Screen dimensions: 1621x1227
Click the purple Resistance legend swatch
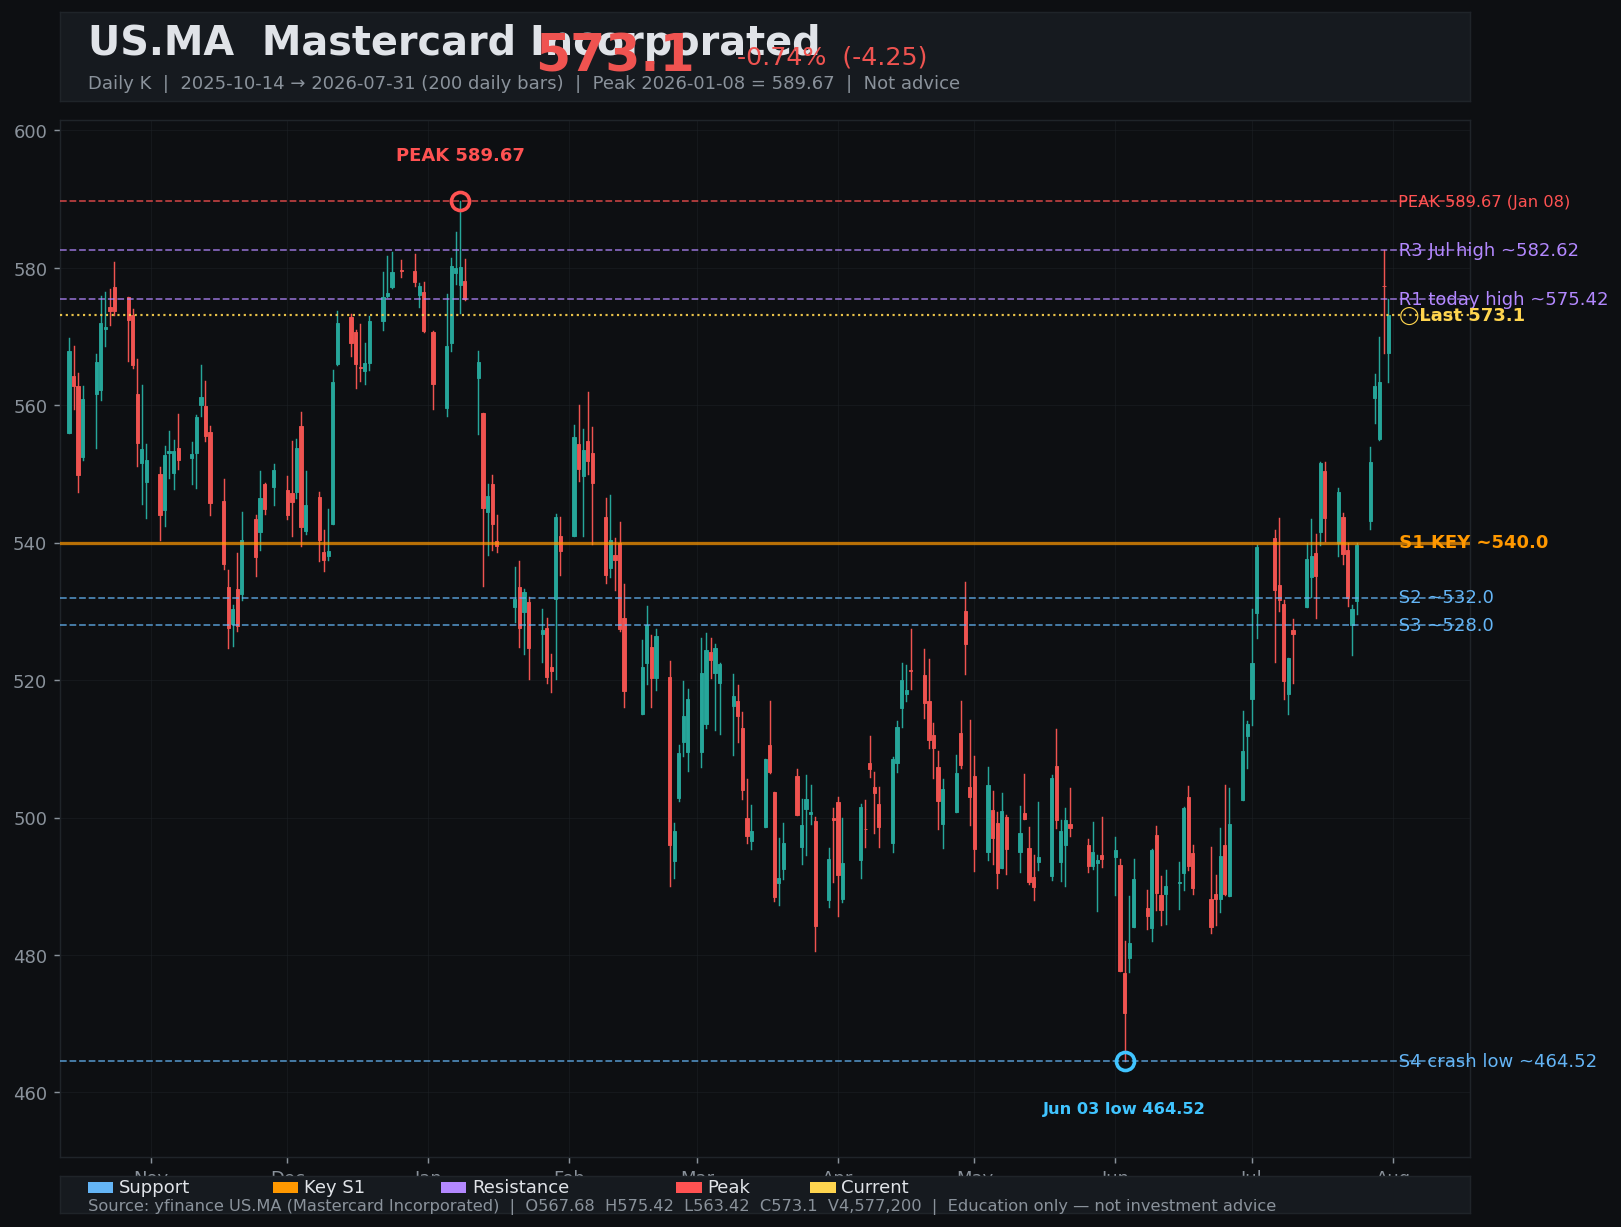click(453, 1188)
